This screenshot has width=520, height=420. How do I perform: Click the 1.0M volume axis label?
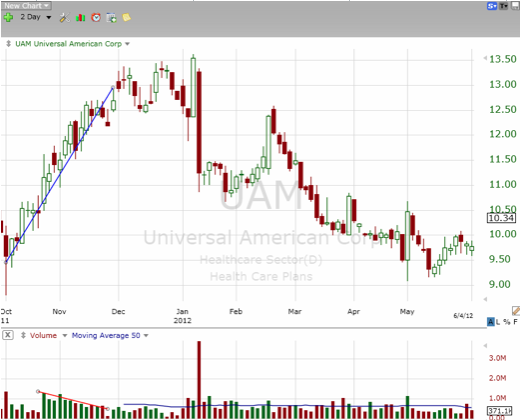tap(497, 398)
